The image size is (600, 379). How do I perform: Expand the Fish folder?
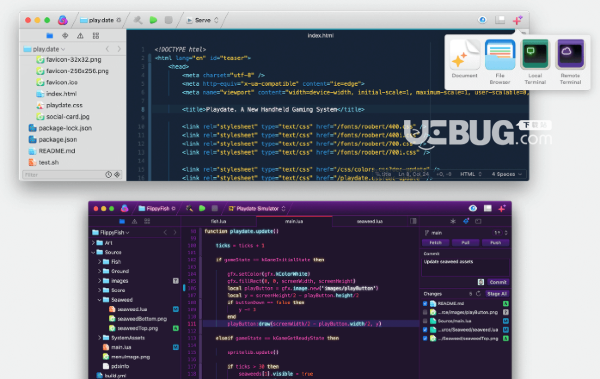point(99,262)
